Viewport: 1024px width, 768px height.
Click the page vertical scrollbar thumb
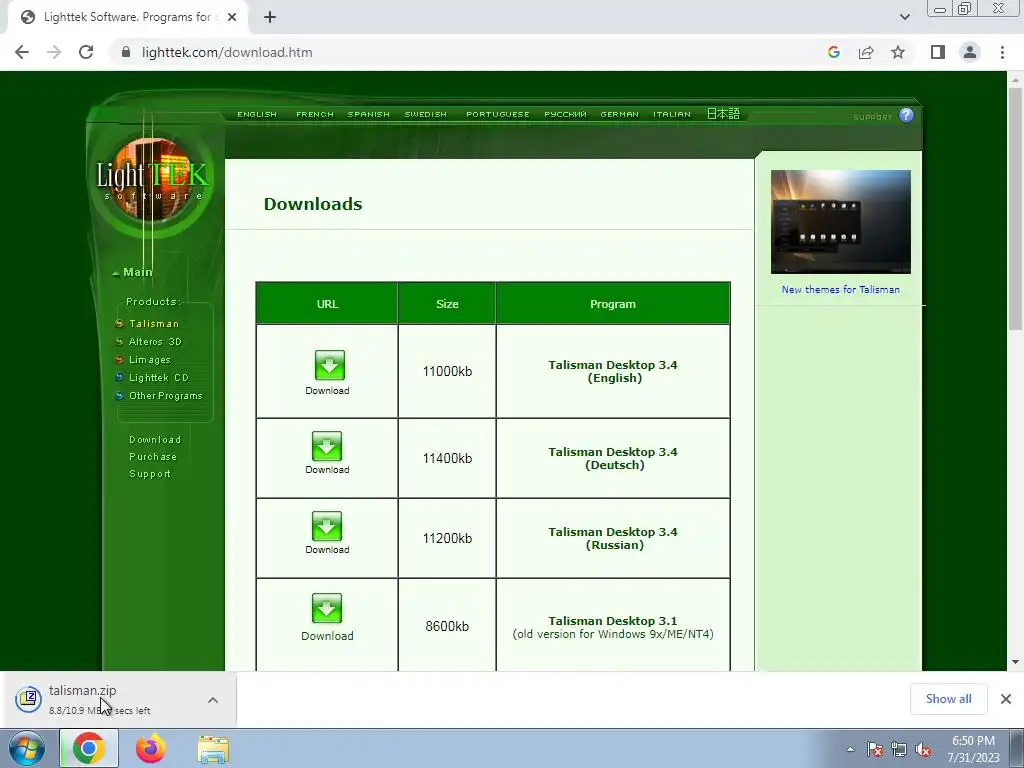[1015, 209]
